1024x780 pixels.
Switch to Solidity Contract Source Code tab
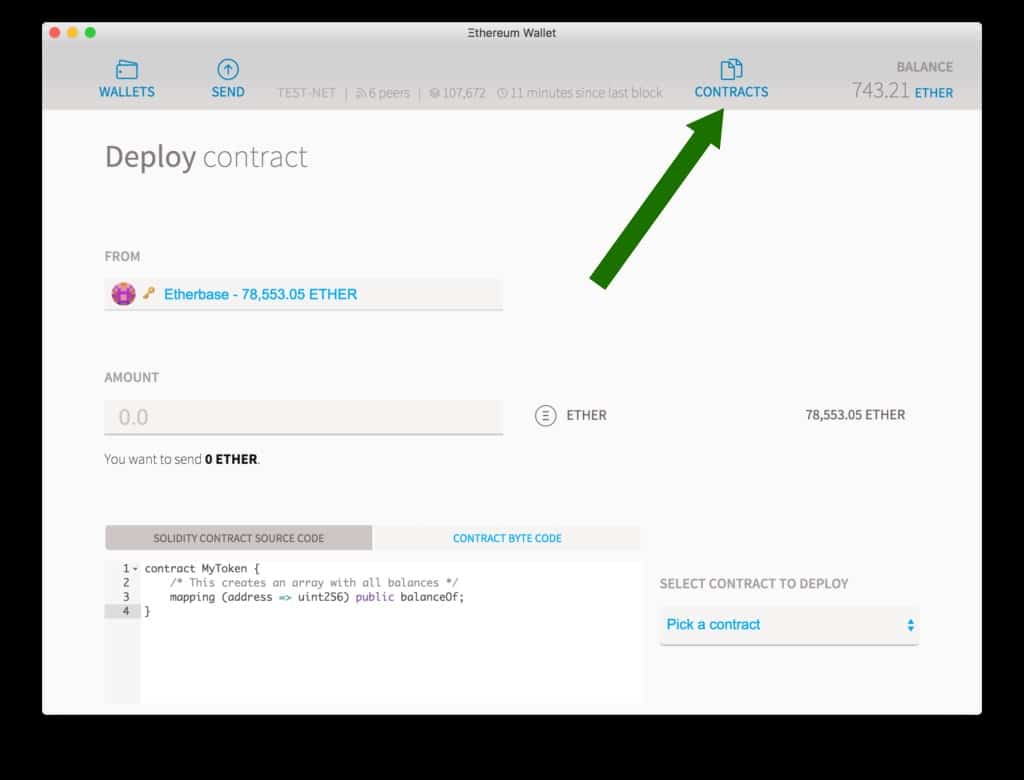pyautogui.click(x=238, y=538)
